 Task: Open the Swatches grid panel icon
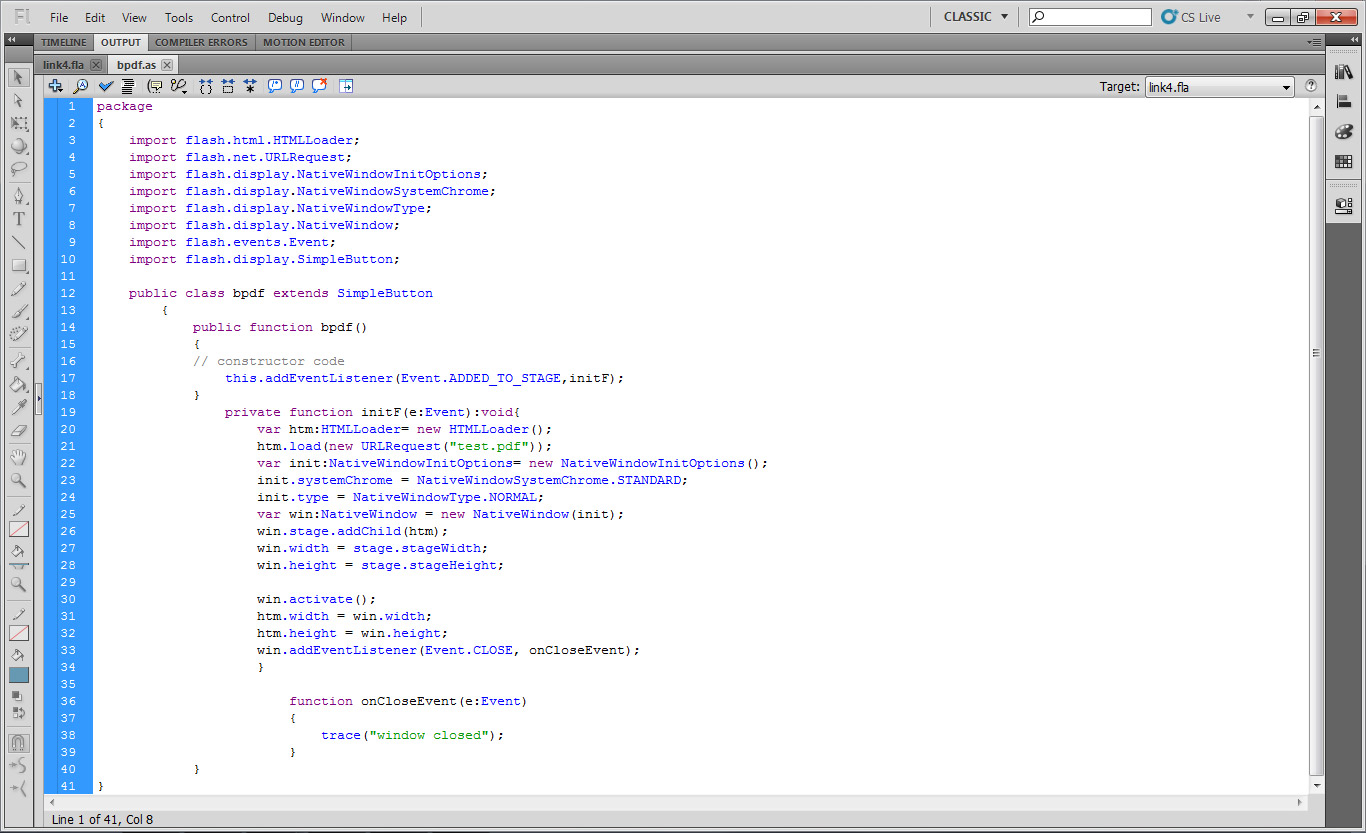click(1344, 162)
